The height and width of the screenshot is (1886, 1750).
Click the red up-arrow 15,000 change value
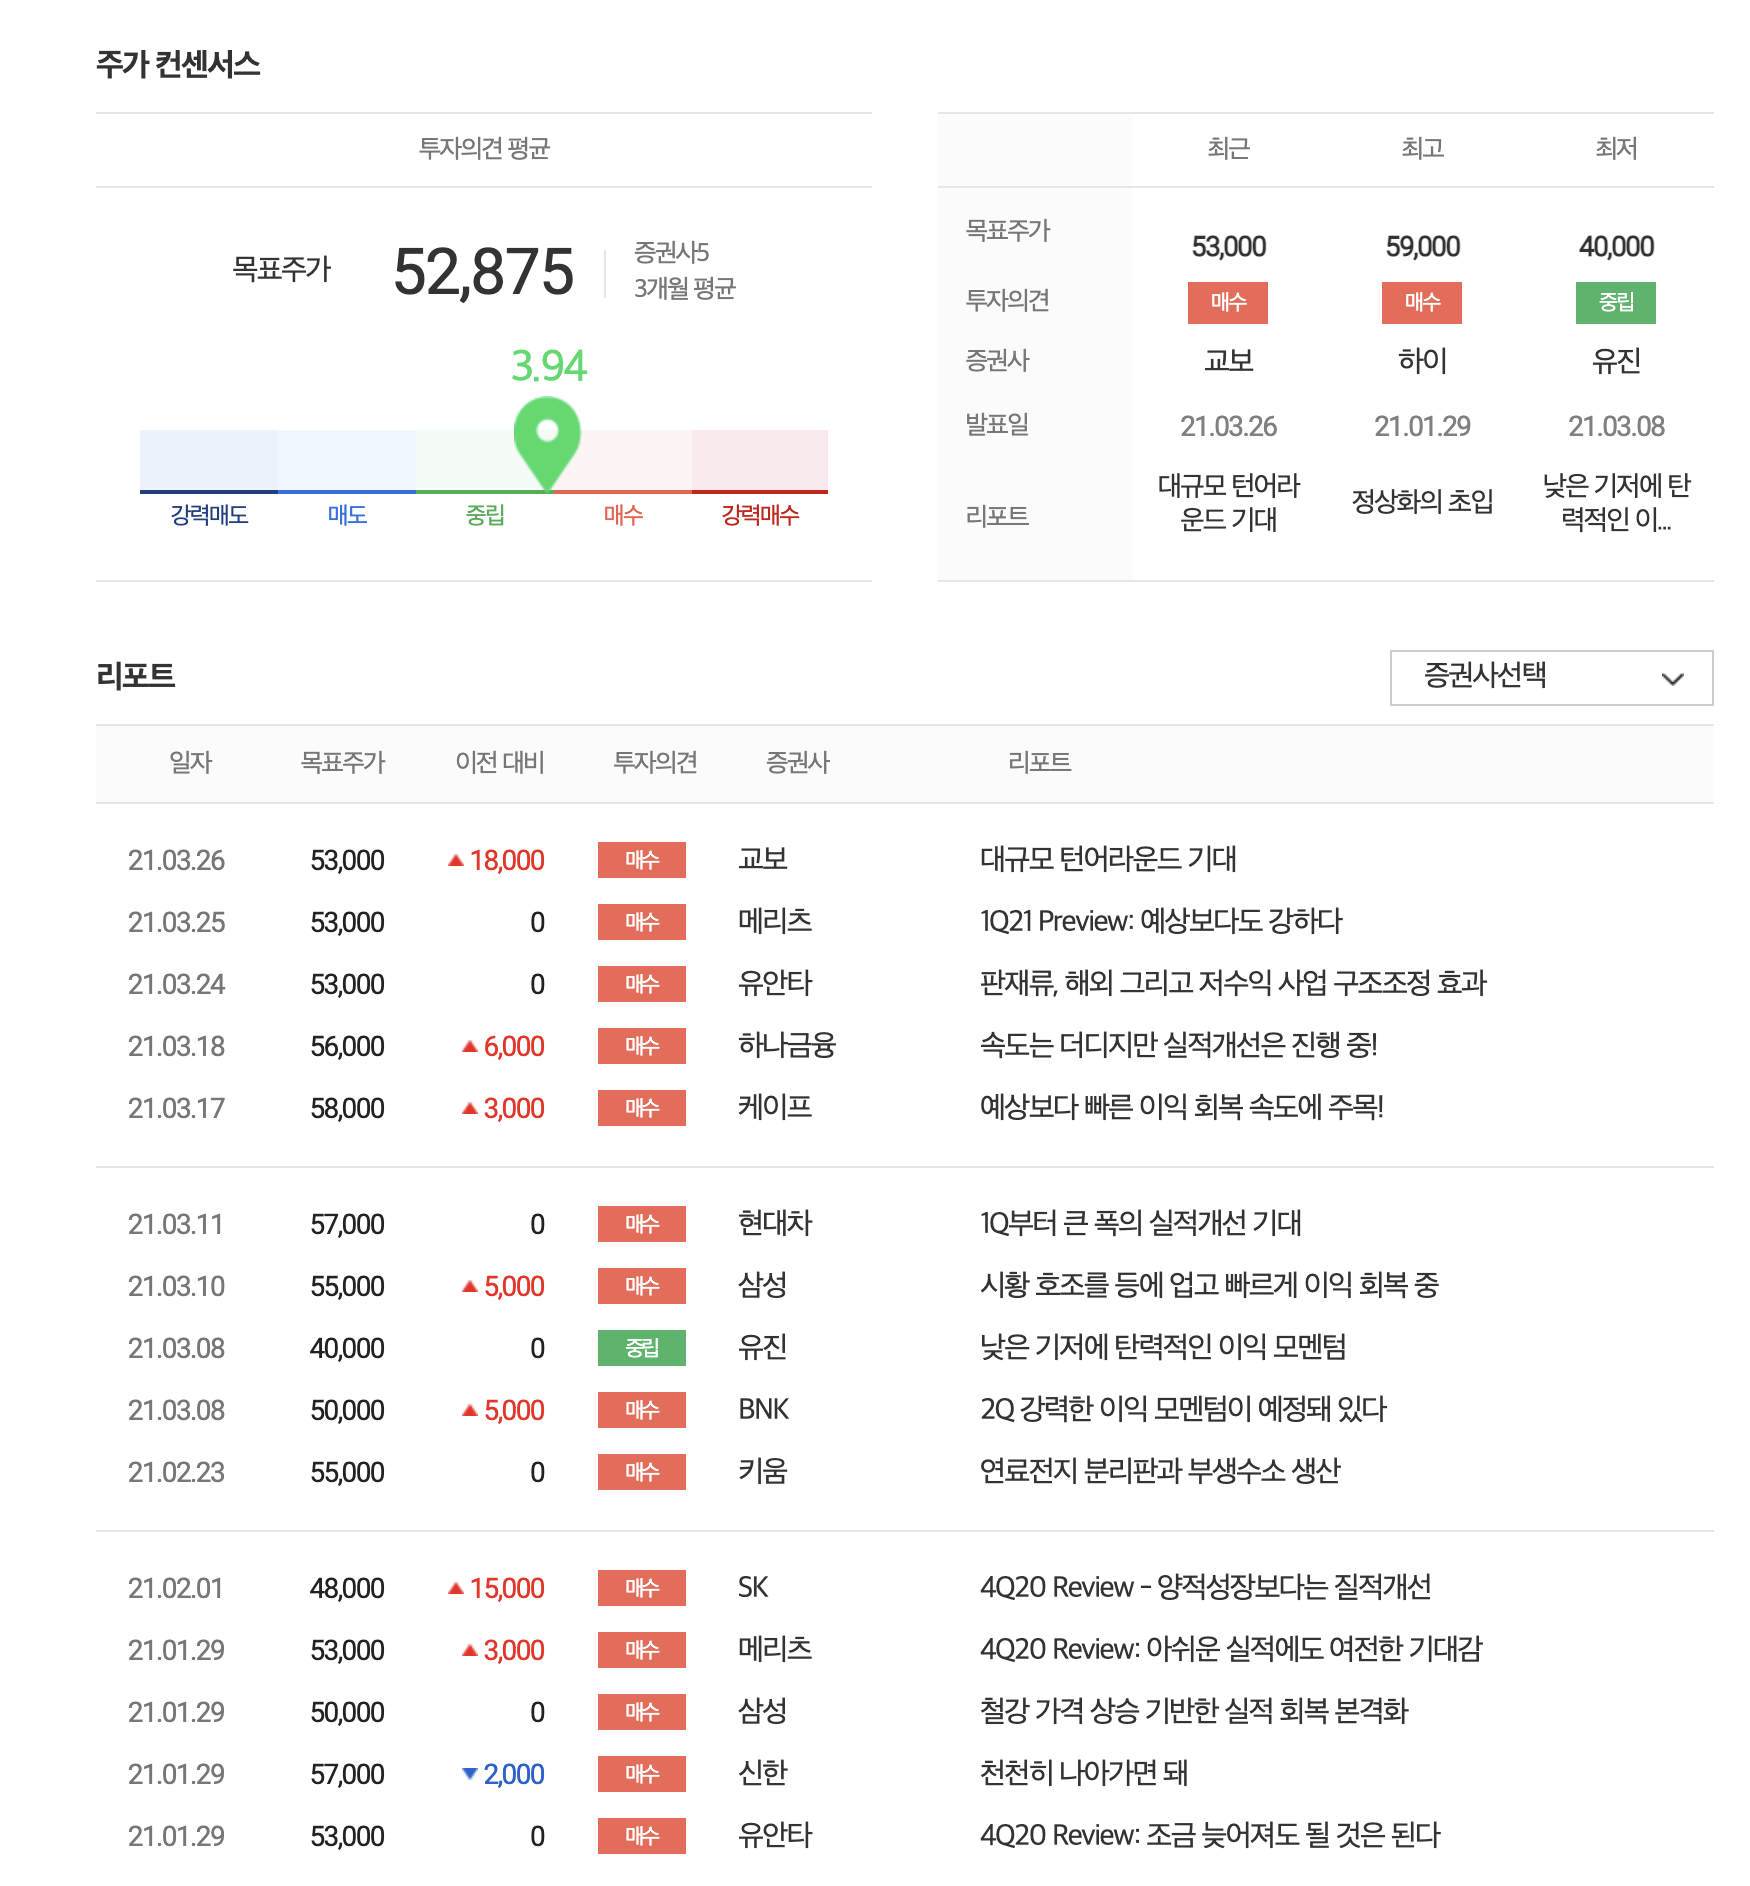pos(496,1588)
